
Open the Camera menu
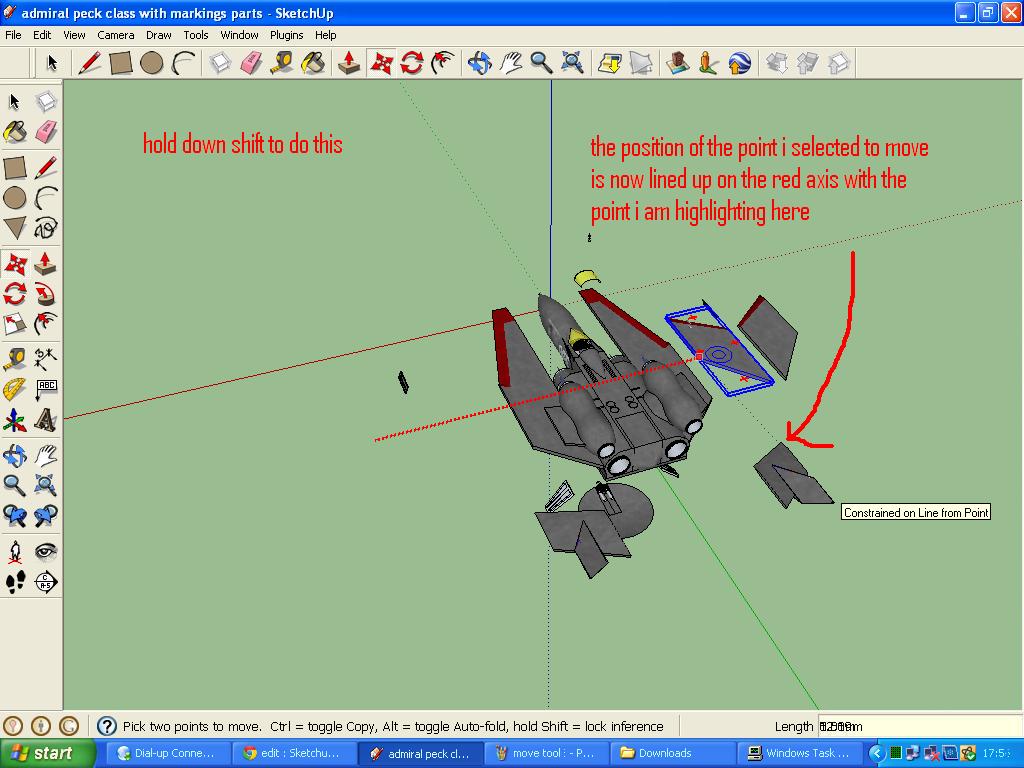(116, 34)
